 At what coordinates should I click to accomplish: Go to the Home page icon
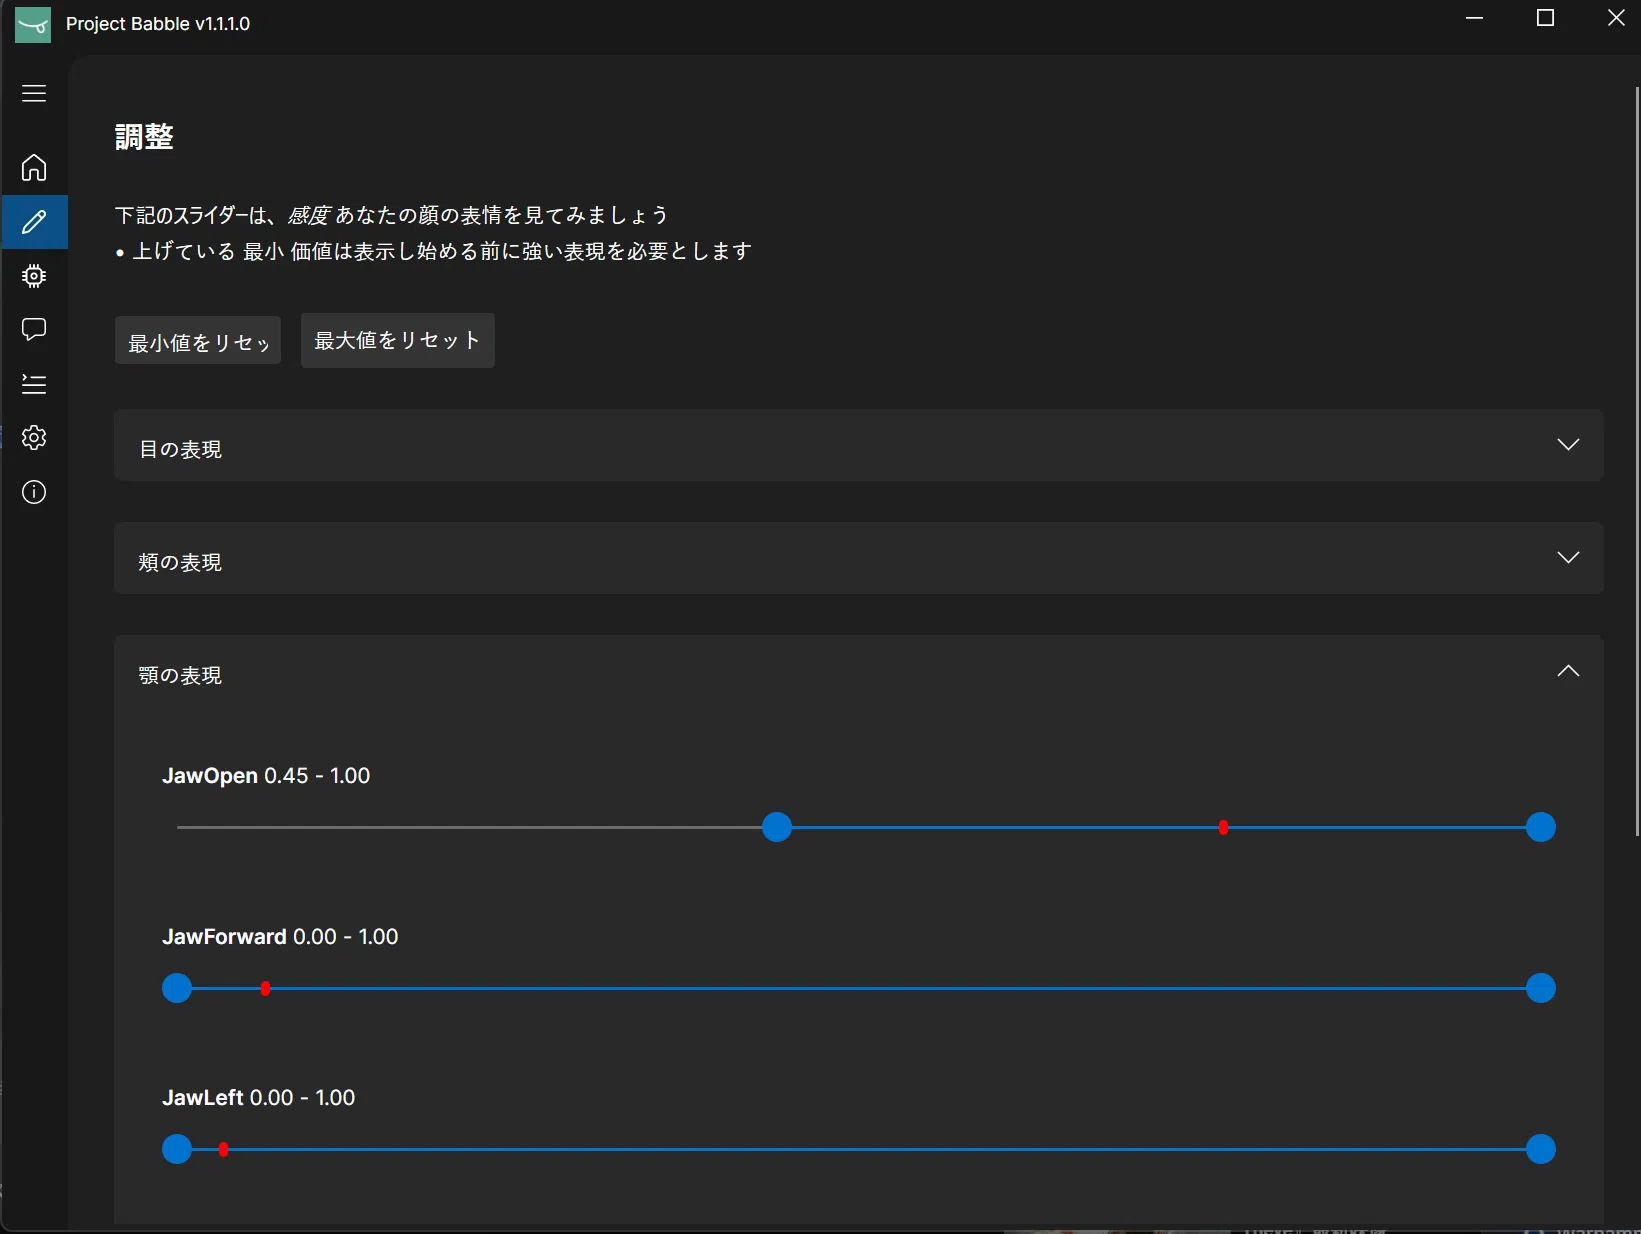[x=34, y=167]
